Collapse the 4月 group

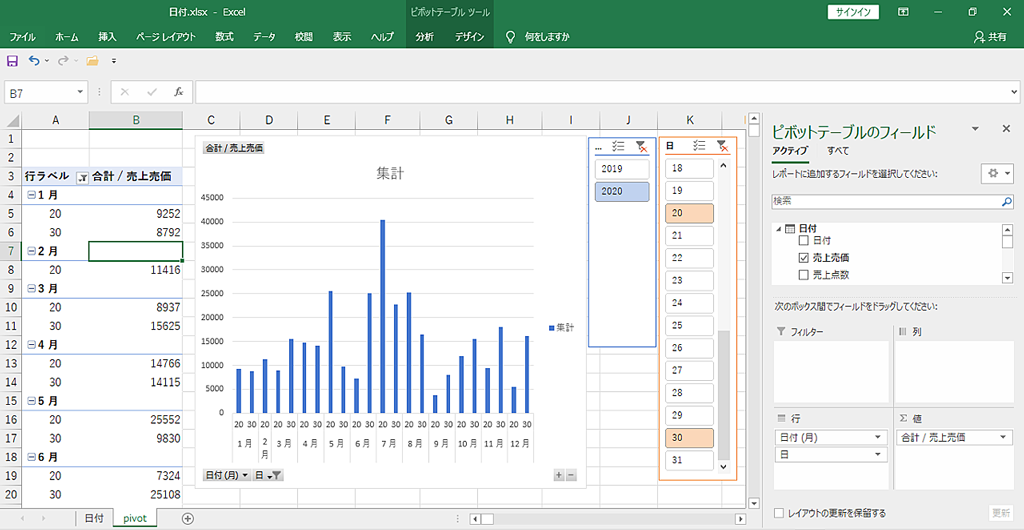(x=31, y=344)
